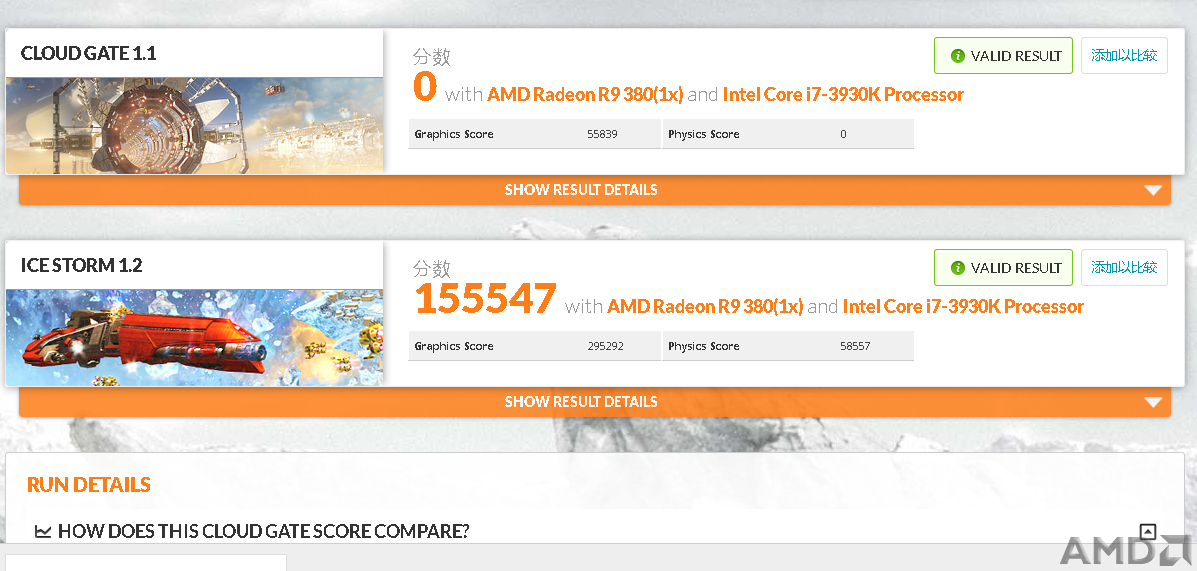Select Cloud Gate Physics Score value 0
This screenshot has width=1197, height=571.
(x=843, y=134)
